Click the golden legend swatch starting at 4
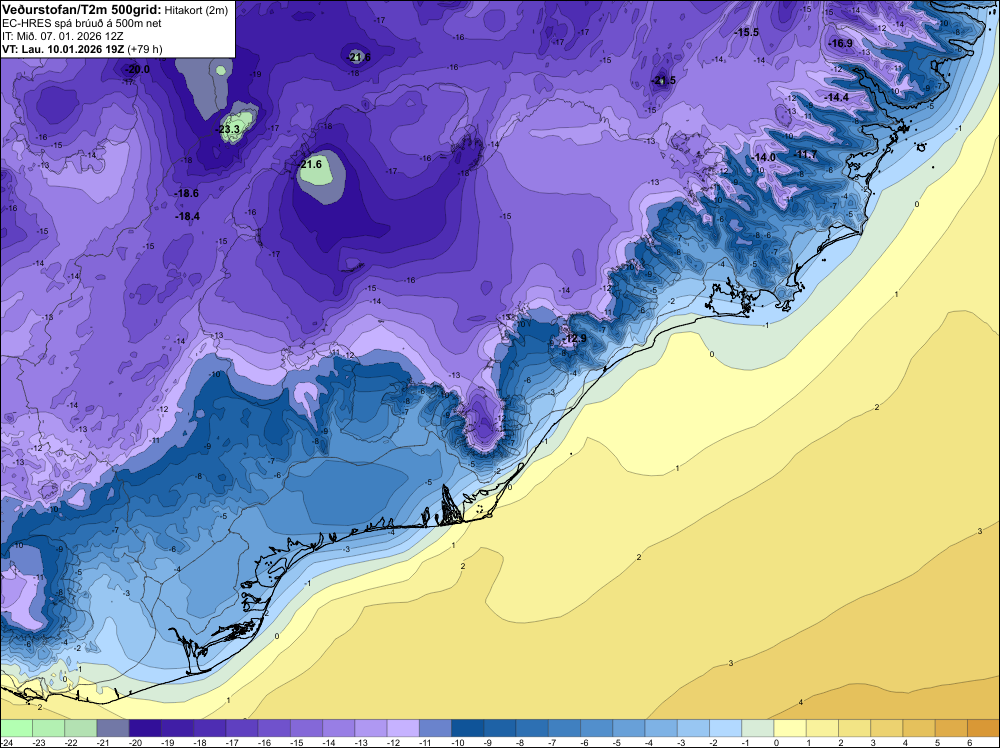 point(919,728)
